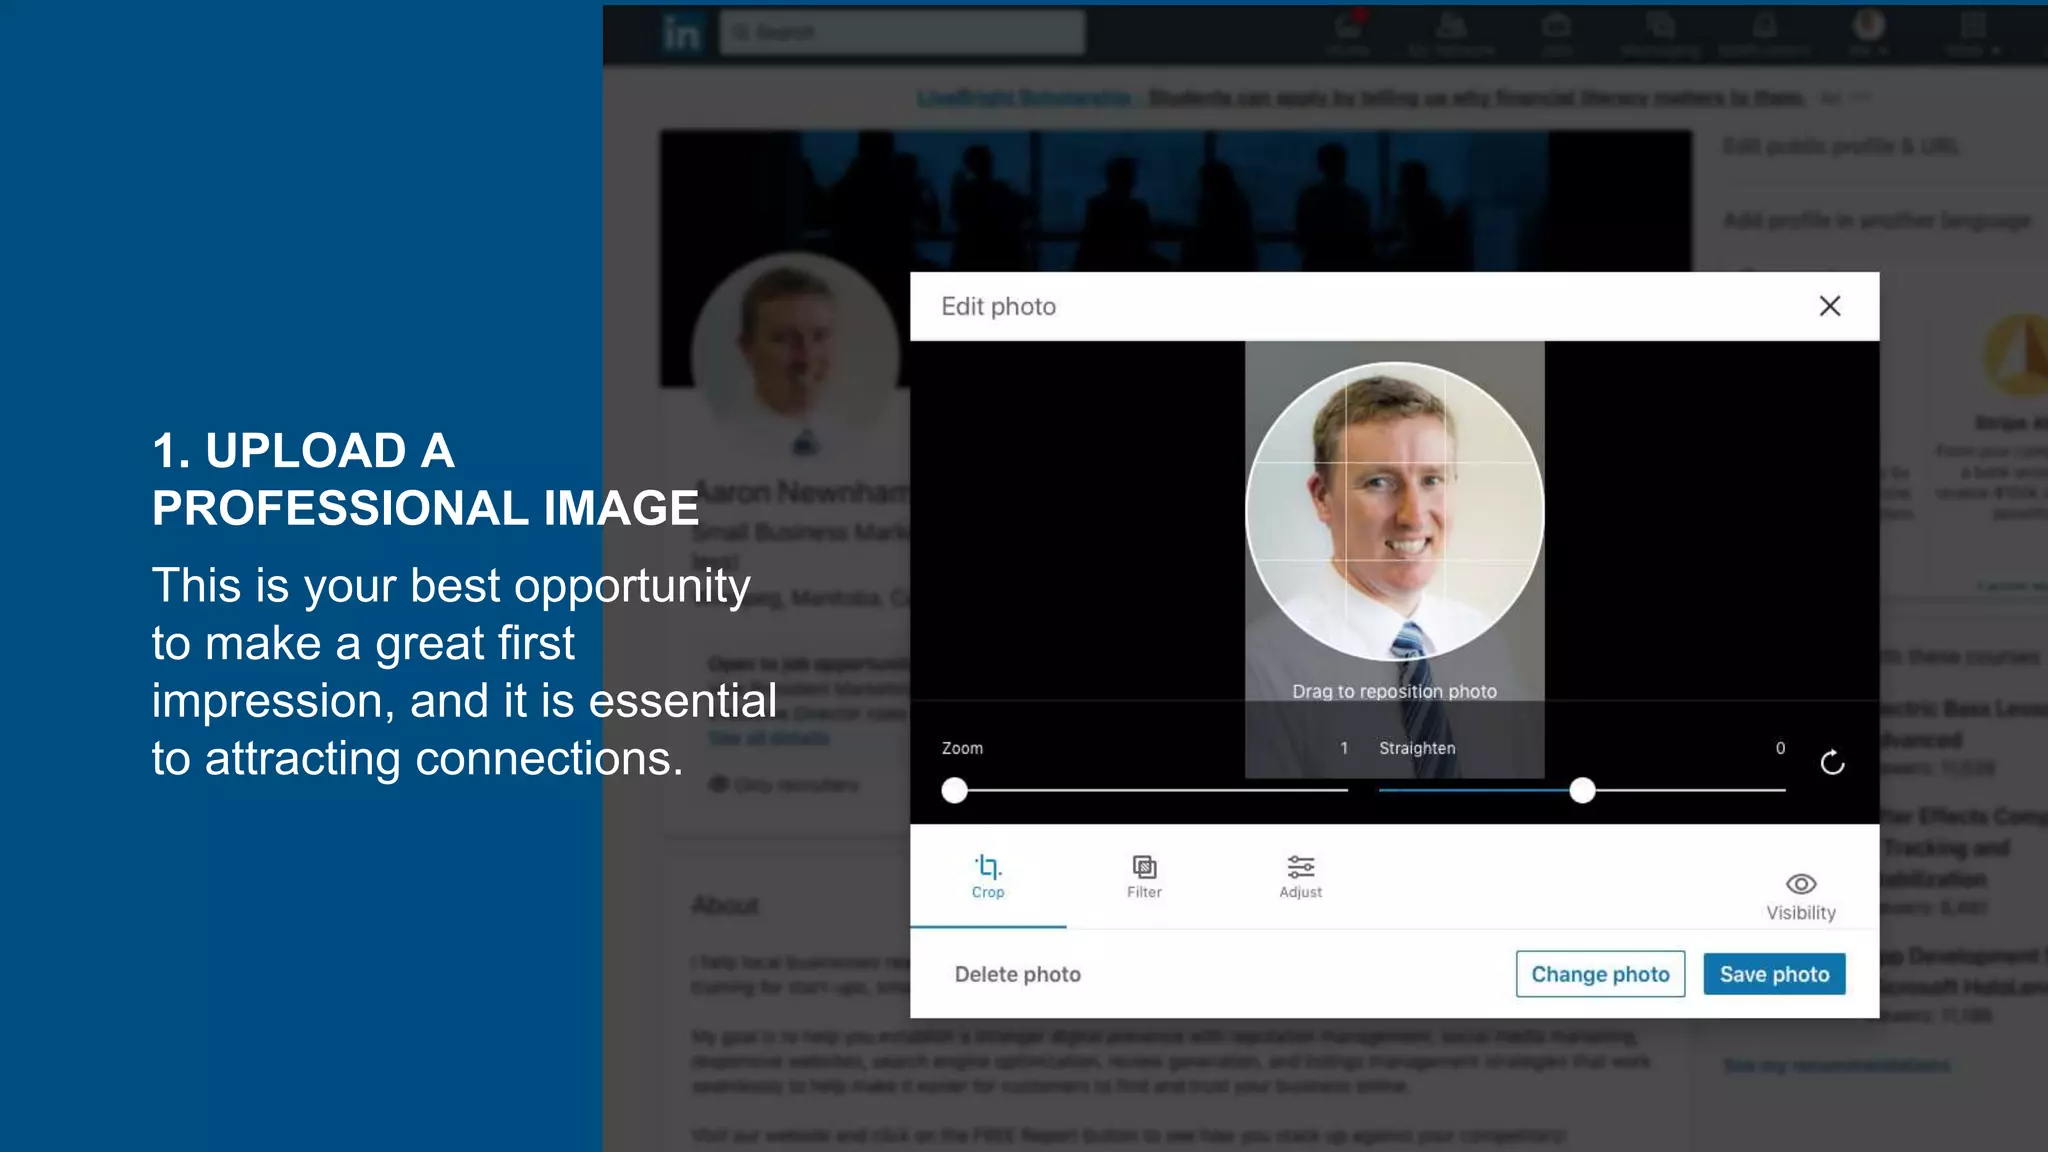Screen dimensions: 2048x1152
Task: Save the photo
Action: point(1774,974)
